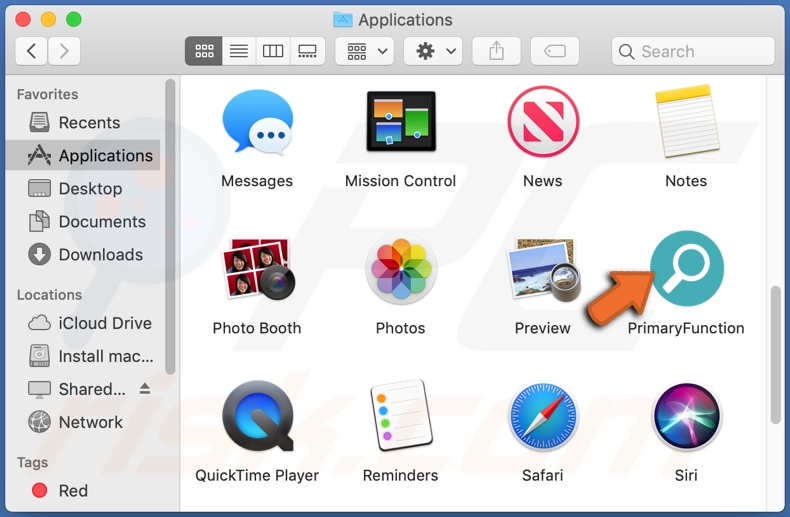Image resolution: width=790 pixels, height=517 pixels.
Task: Launch the Safari compass icon
Action: click(x=543, y=416)
